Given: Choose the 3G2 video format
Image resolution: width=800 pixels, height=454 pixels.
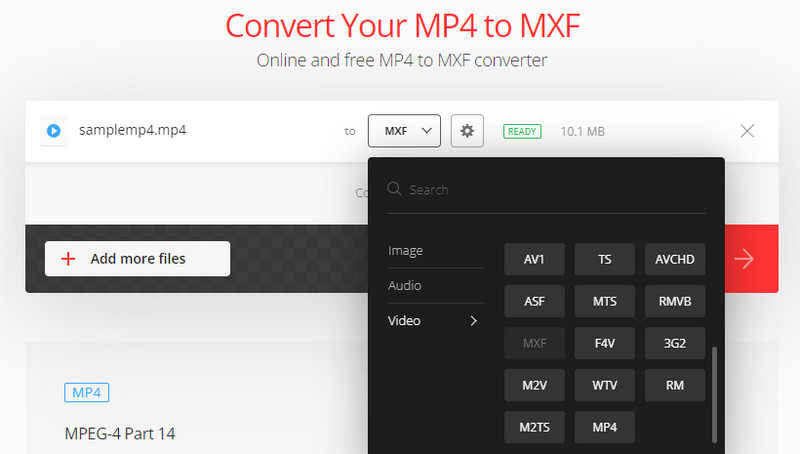Looking at the screenshot, I should pyautogui.click(x=675, y=343).
